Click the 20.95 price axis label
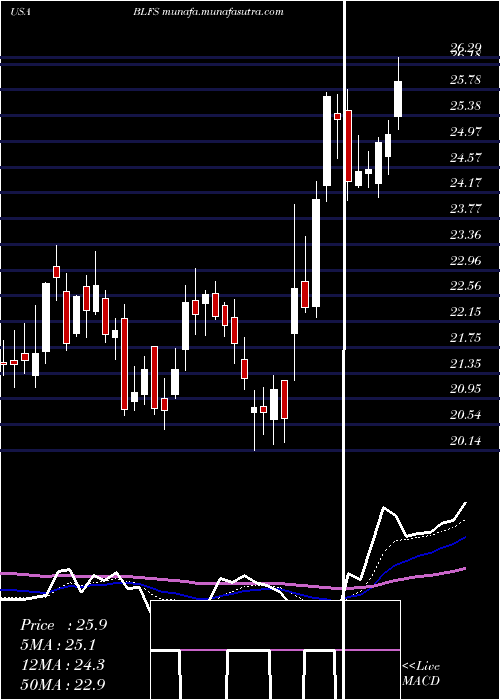The image size is (500, 700). point(466,389)
